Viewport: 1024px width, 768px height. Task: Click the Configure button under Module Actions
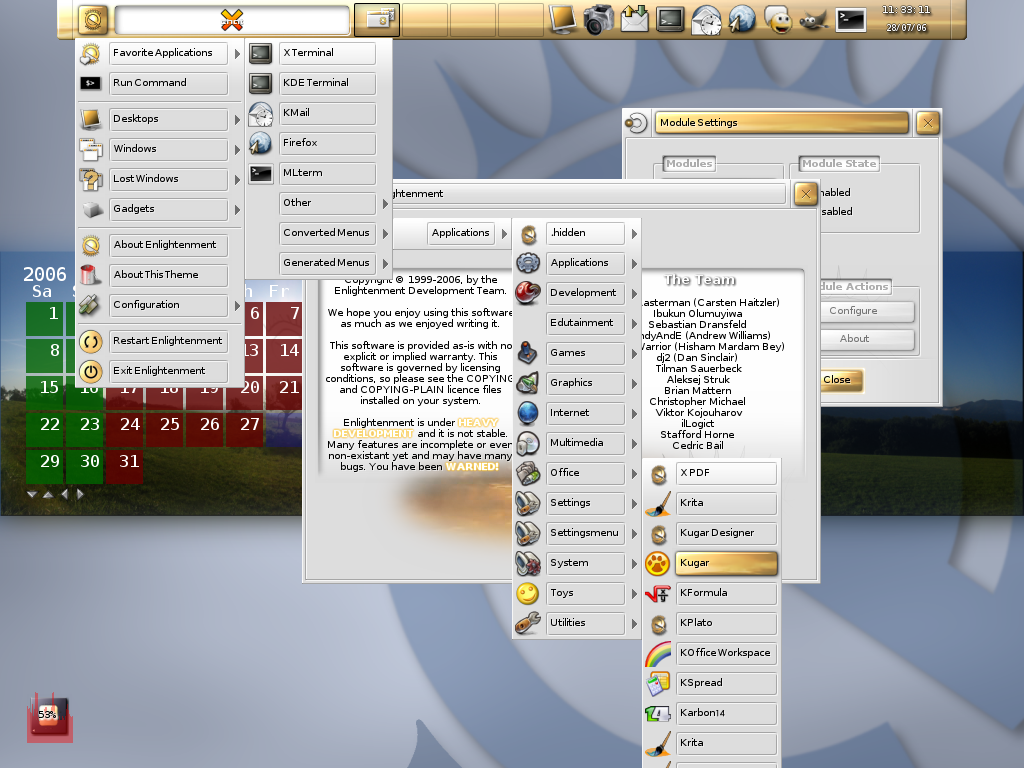click(853, 311)
